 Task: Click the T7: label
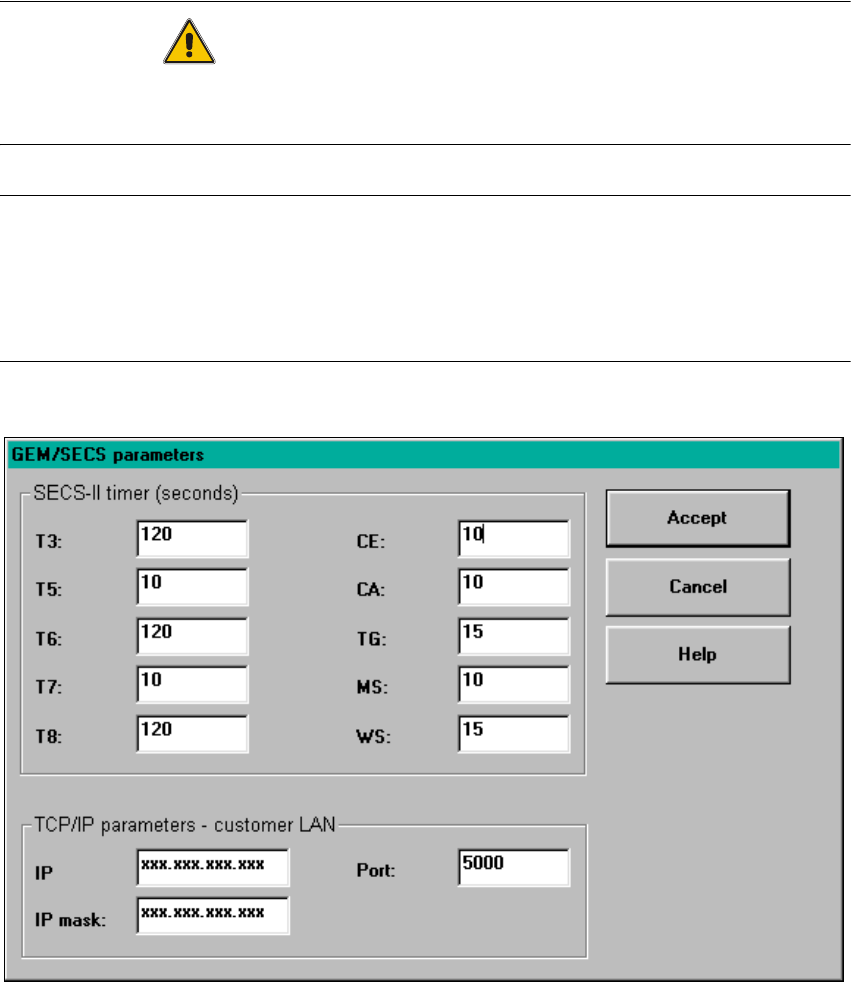(49, 687)
